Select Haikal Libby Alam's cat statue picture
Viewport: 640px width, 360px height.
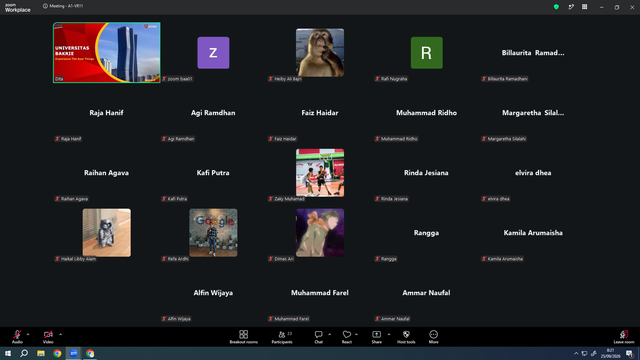point(107,233)
